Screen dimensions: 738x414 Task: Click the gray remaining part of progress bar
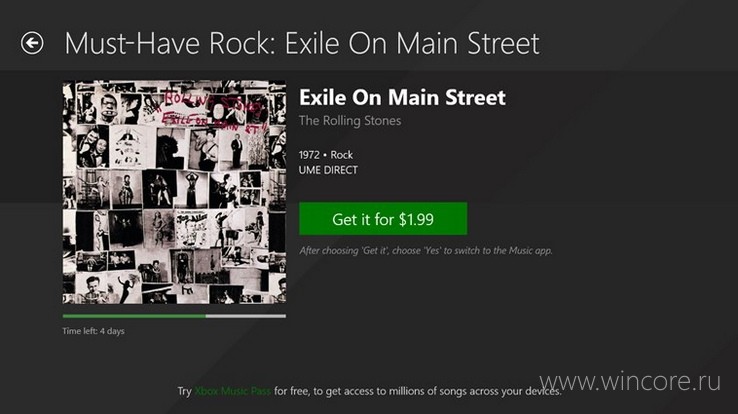(x=246, y=316)
